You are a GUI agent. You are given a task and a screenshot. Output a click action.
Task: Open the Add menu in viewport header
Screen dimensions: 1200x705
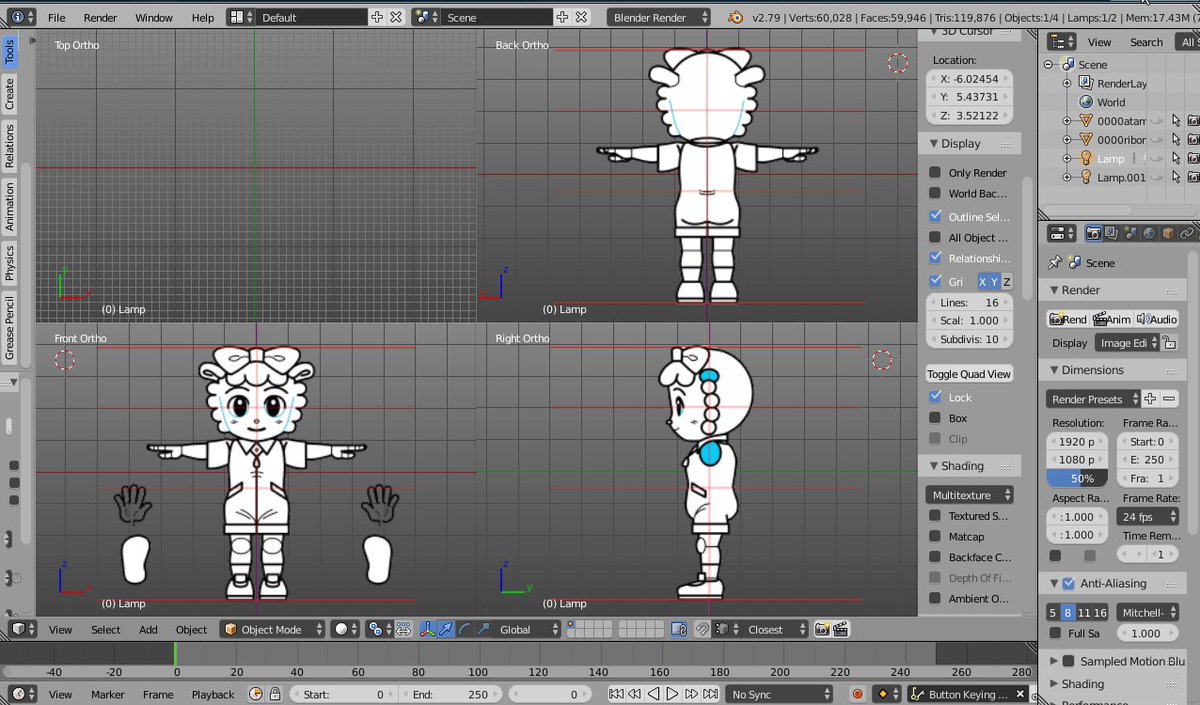point(148,629)
